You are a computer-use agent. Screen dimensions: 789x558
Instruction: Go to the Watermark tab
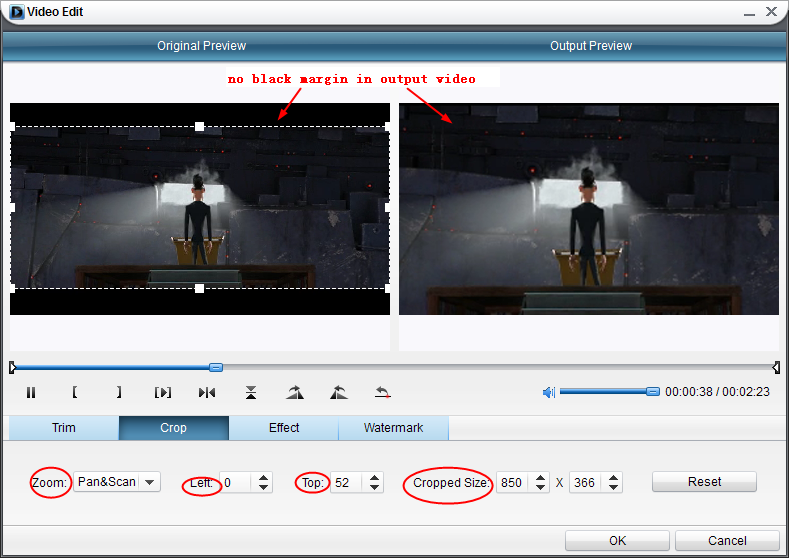[x=393, y=428]
